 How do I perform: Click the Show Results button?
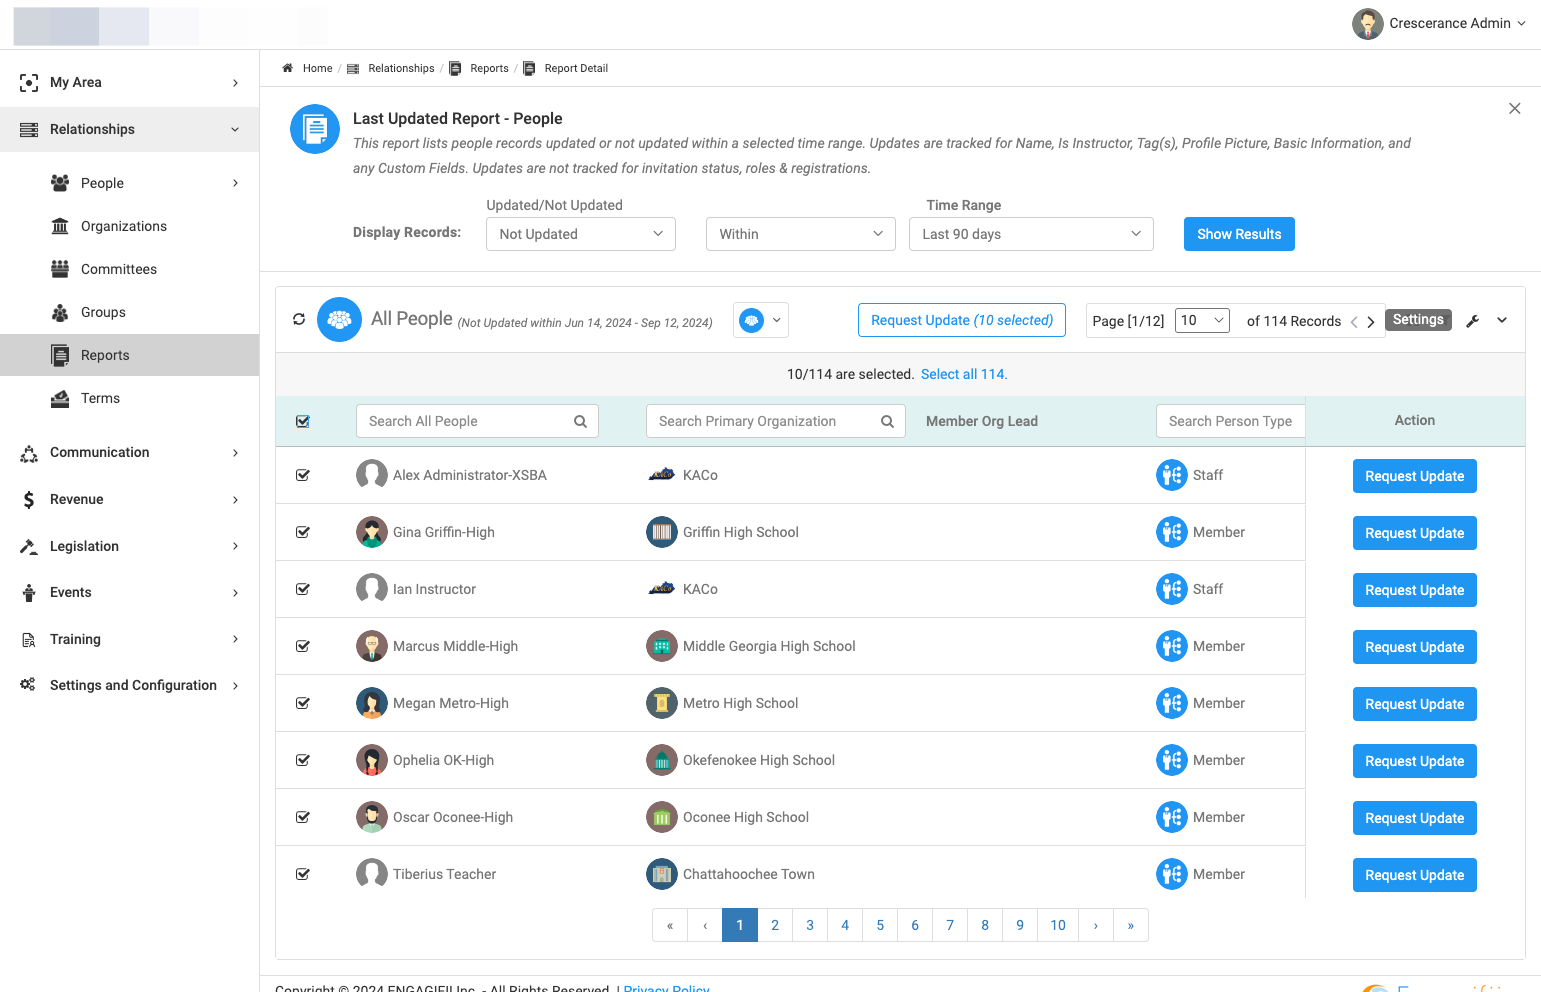1239,234
